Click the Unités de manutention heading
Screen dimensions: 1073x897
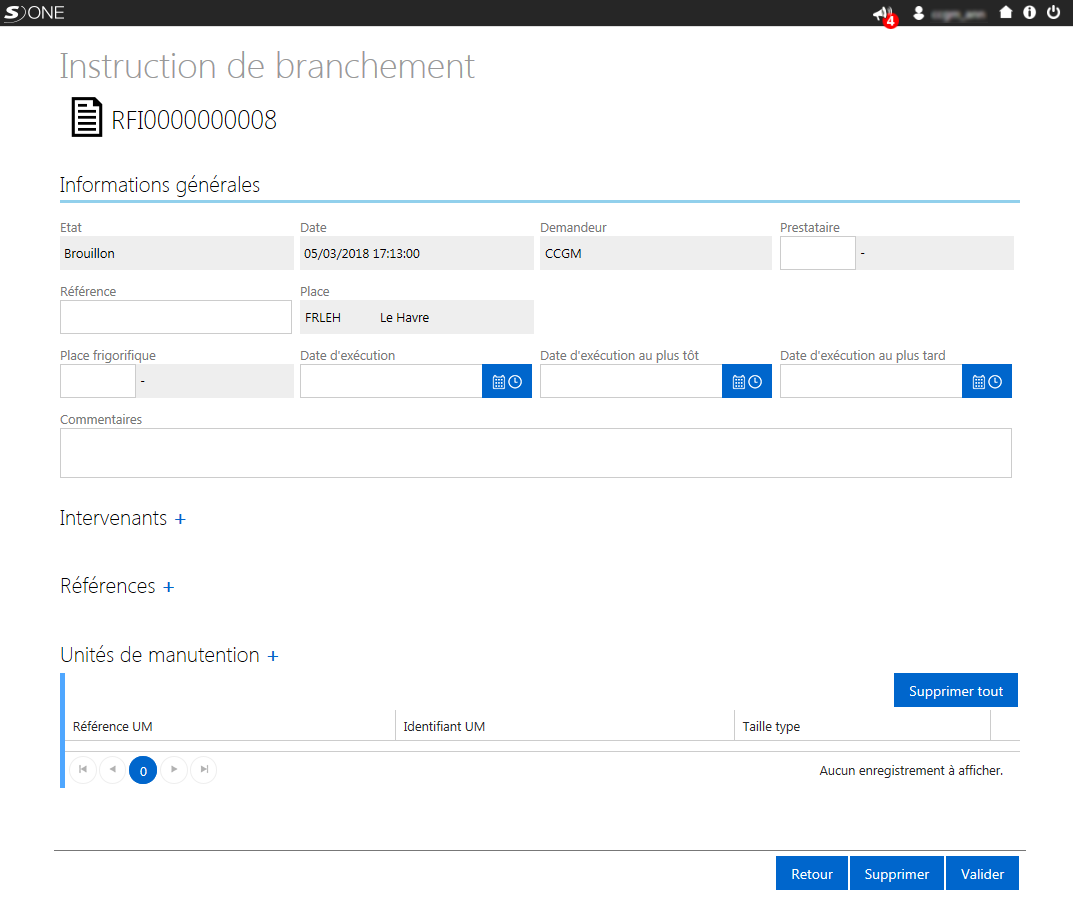159,655
